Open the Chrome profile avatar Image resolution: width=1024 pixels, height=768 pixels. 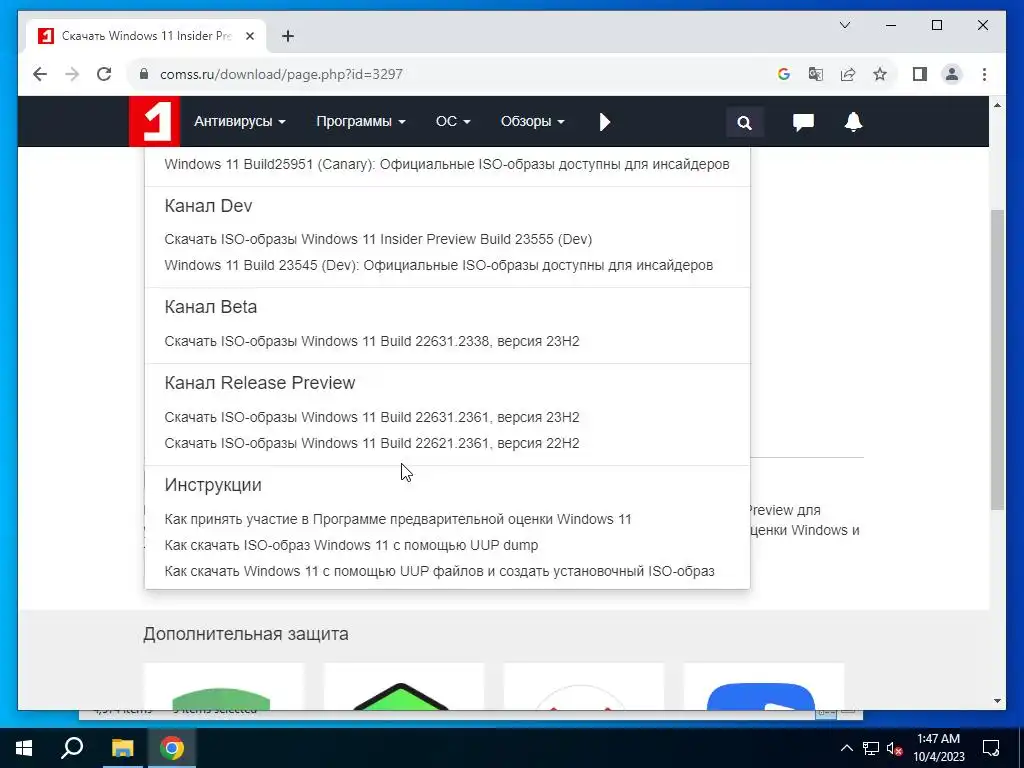[952, 74]
